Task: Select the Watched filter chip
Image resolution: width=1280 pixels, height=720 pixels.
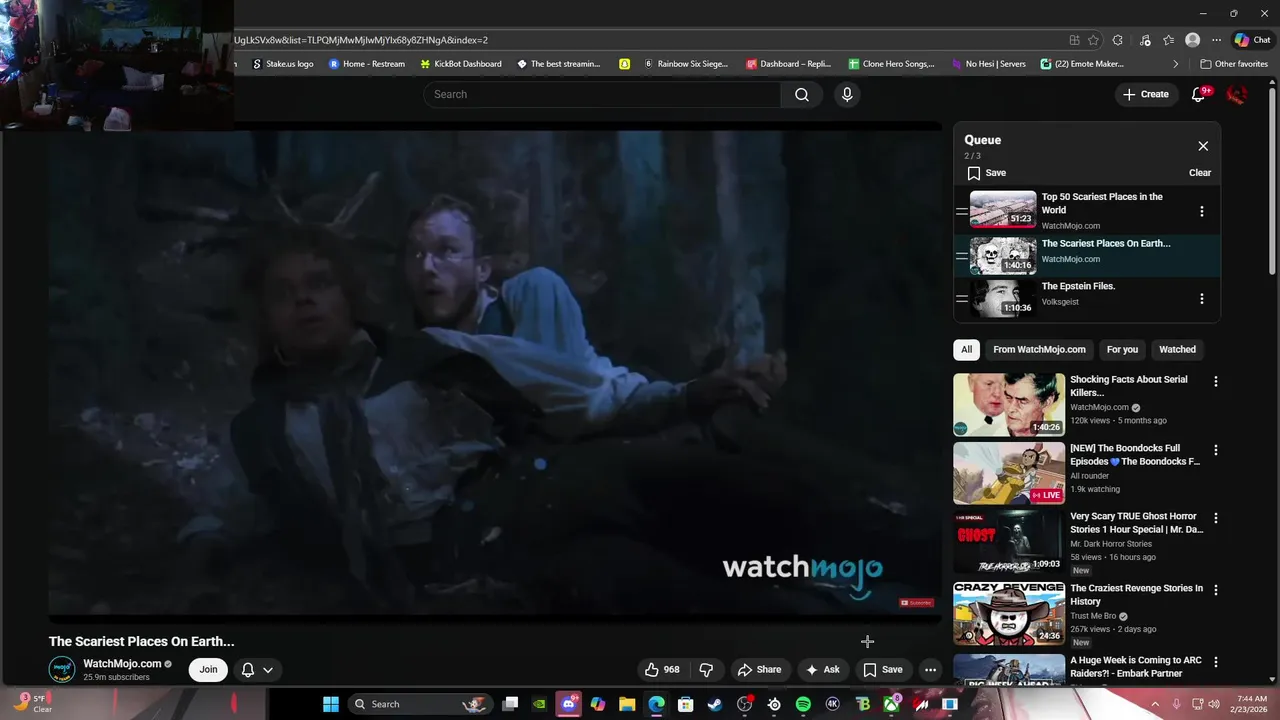Action: 1177,350
